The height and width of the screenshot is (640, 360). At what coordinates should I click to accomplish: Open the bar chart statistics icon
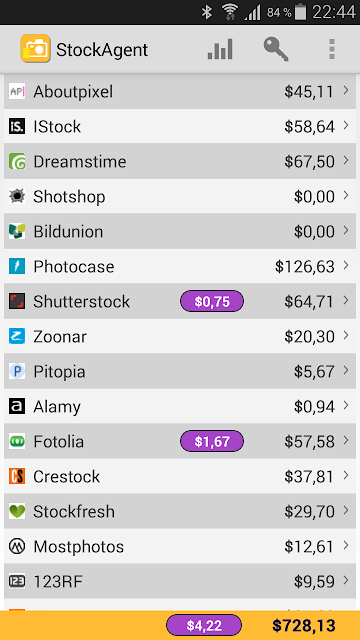[x=220, y=49]
